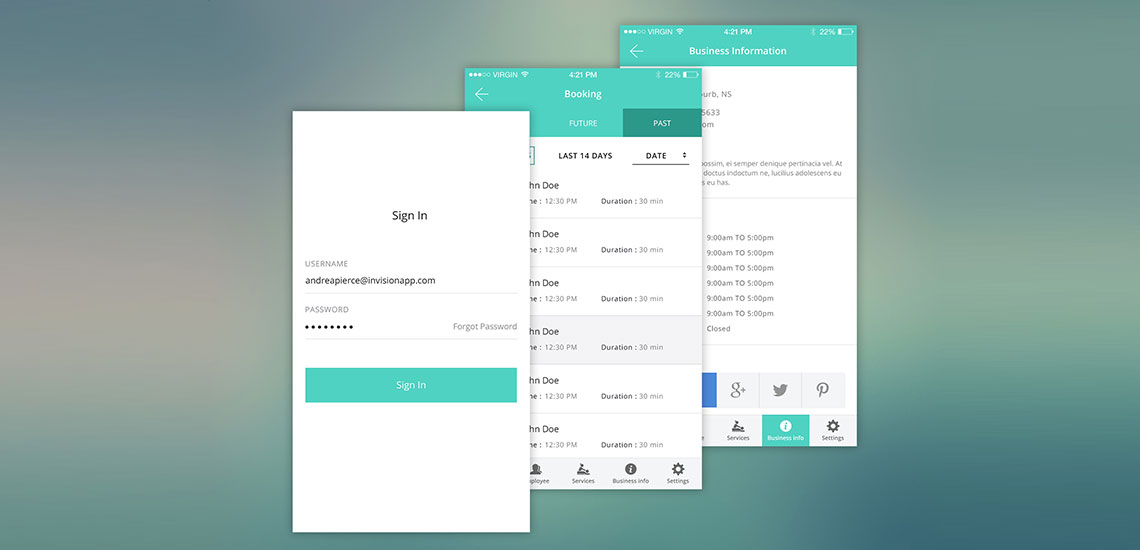The height and width of the screenshot is (550, 1140).
Task: Expand the DATE sort dropdown
Action: point(661,156)
